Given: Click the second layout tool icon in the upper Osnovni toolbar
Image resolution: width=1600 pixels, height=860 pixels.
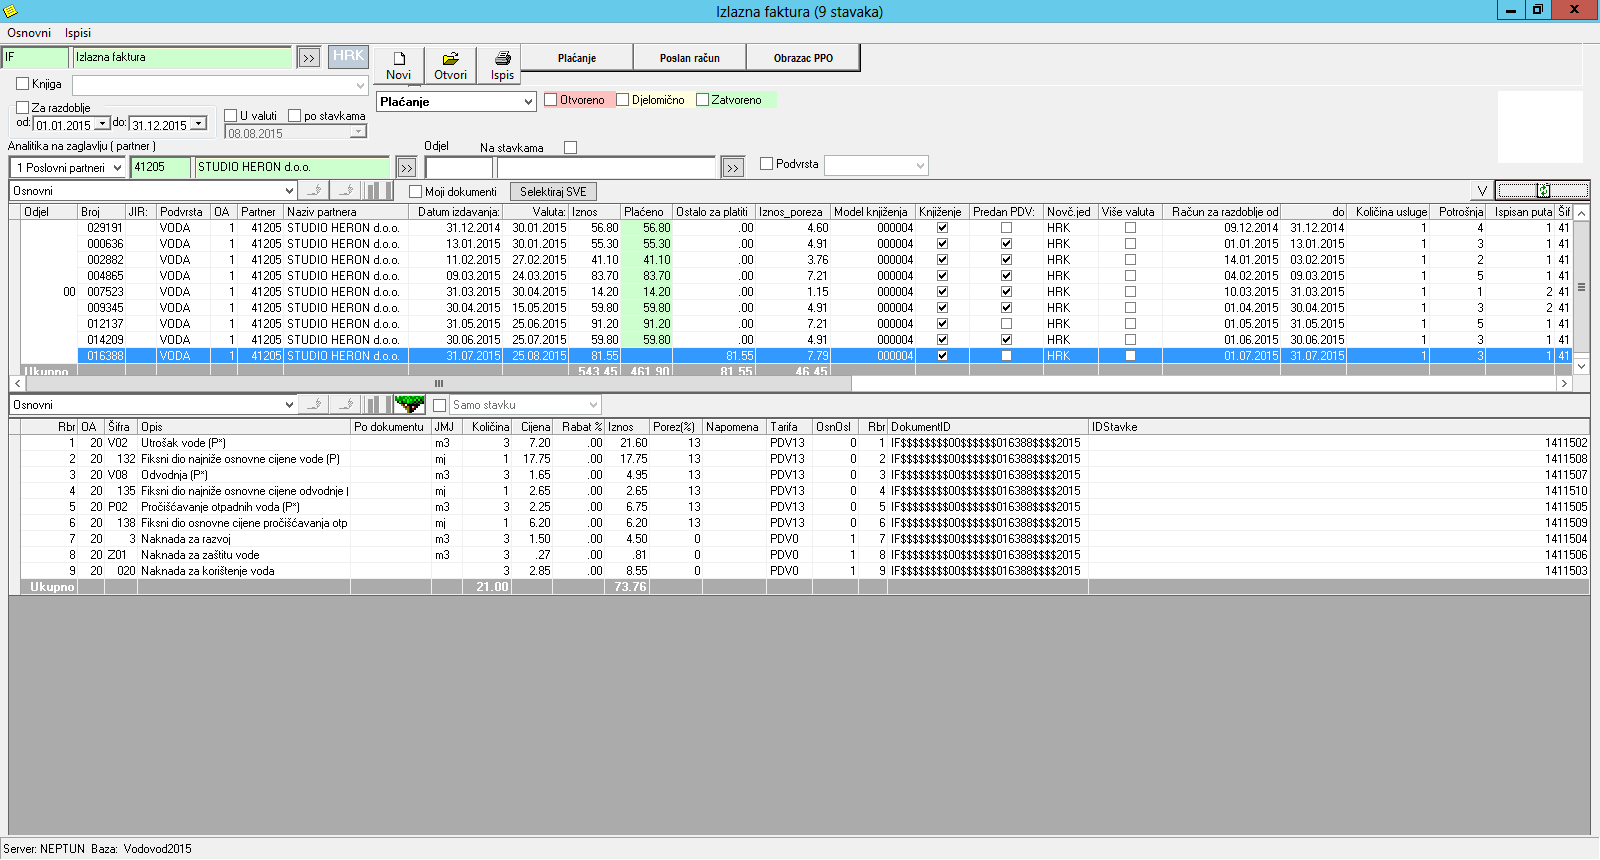Looking at the screenshot, I should click(347, 191).
